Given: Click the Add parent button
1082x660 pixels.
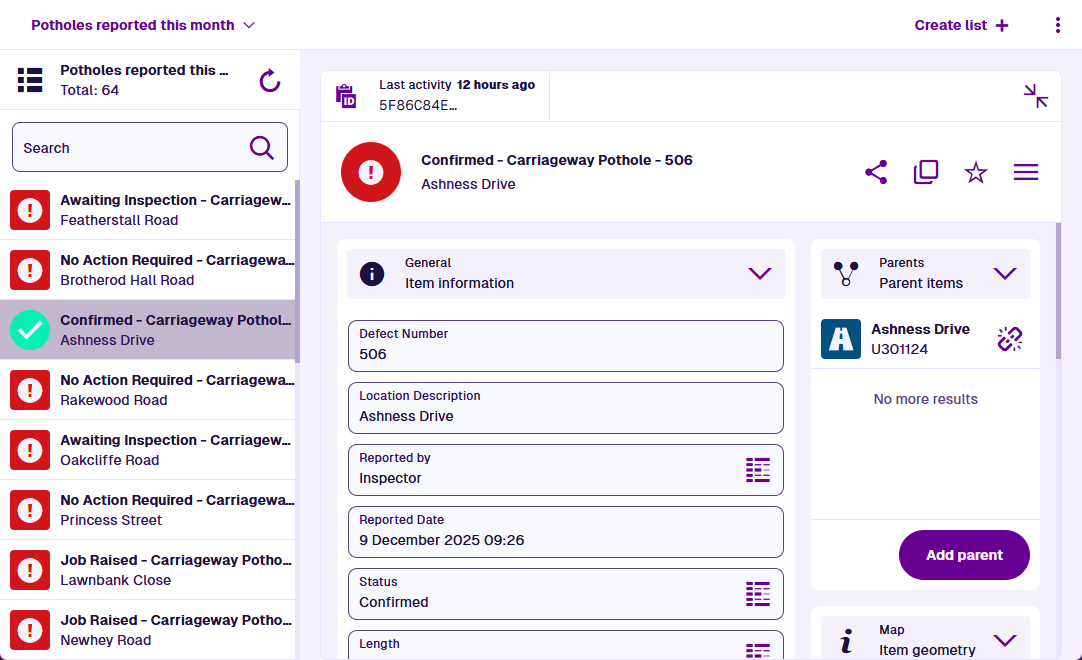Looking at the screenshot, I should click(964, 555).
